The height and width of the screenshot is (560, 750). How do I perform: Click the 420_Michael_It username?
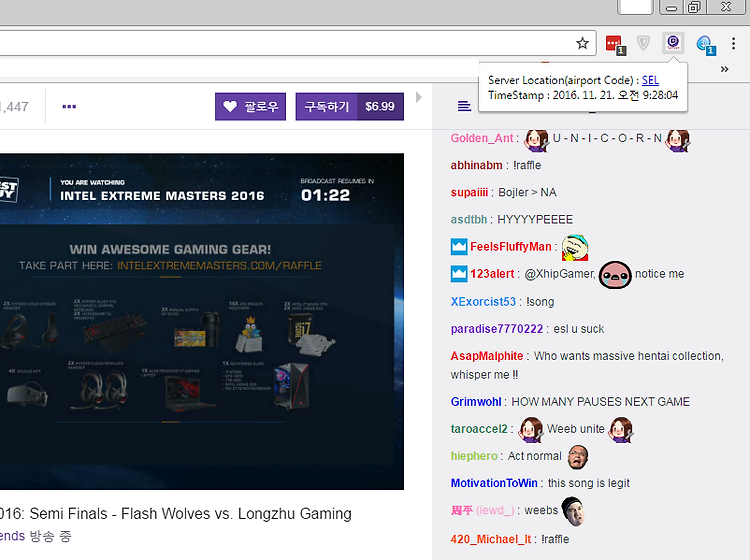[x=491, y=539]
